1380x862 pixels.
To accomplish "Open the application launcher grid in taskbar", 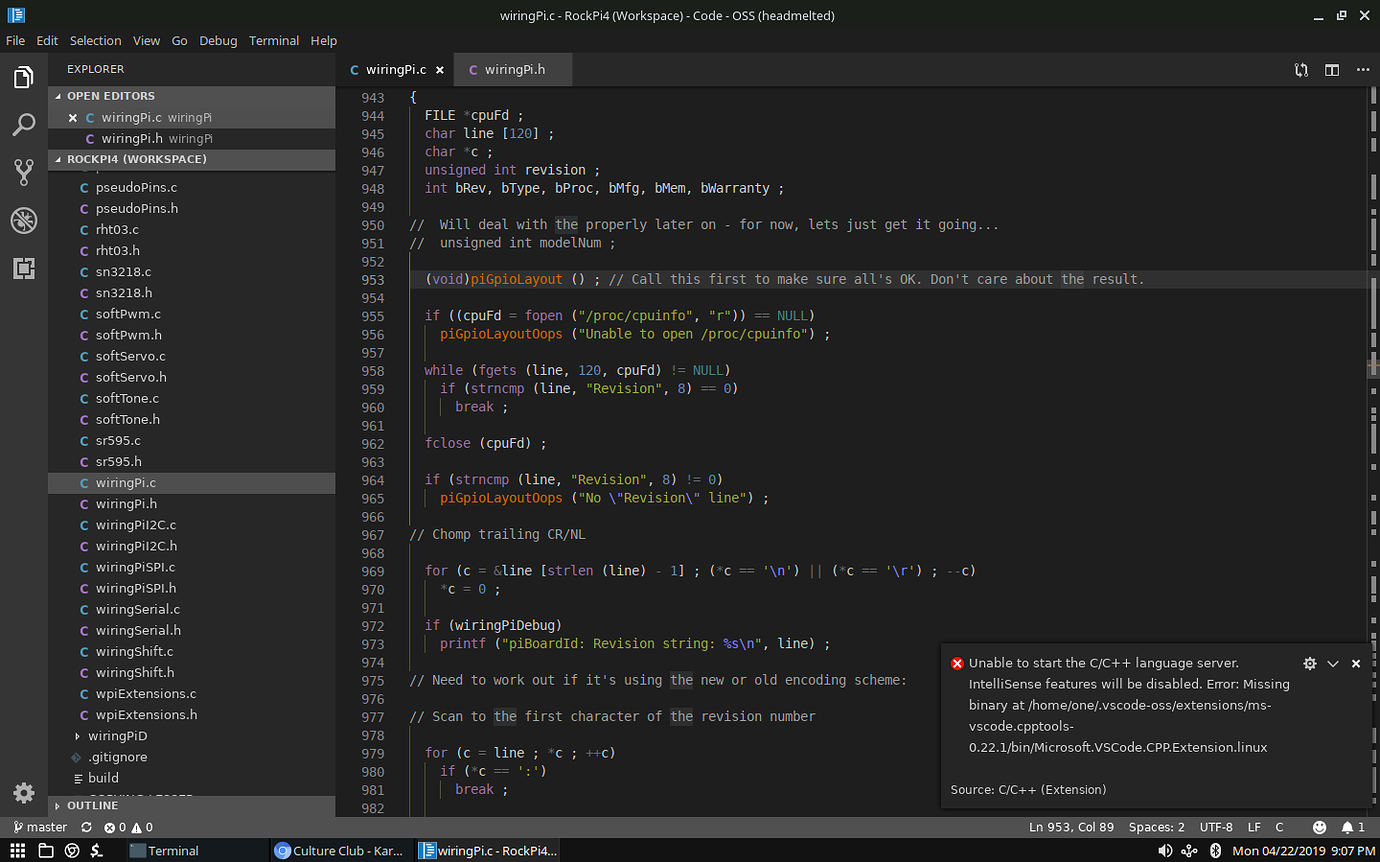I will click(x=17, y=851).
